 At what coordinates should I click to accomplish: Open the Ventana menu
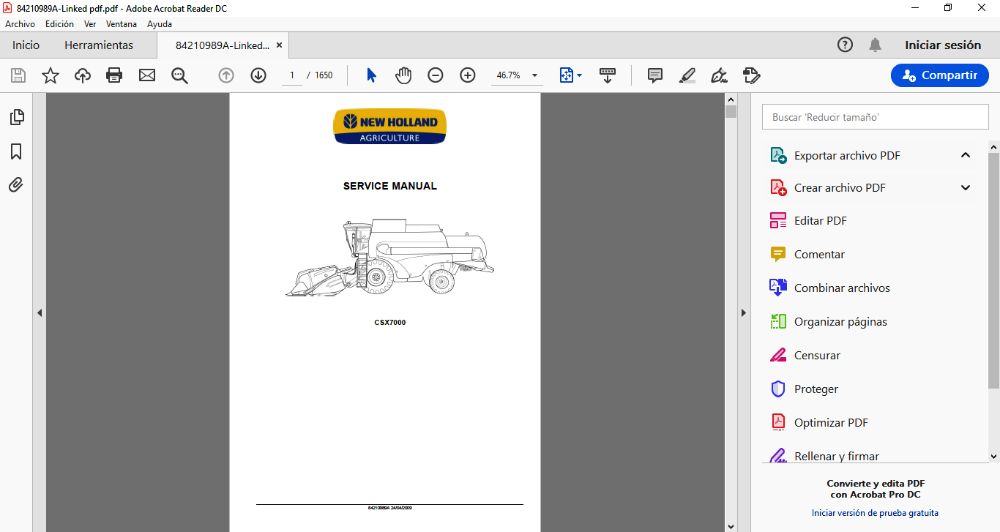coord(121,24)
